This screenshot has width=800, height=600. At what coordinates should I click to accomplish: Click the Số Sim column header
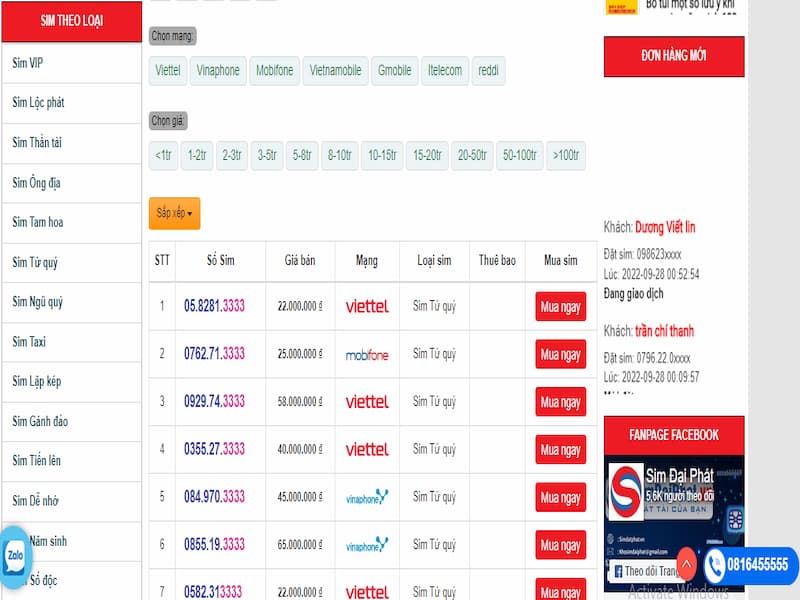(x=220, y=261)
